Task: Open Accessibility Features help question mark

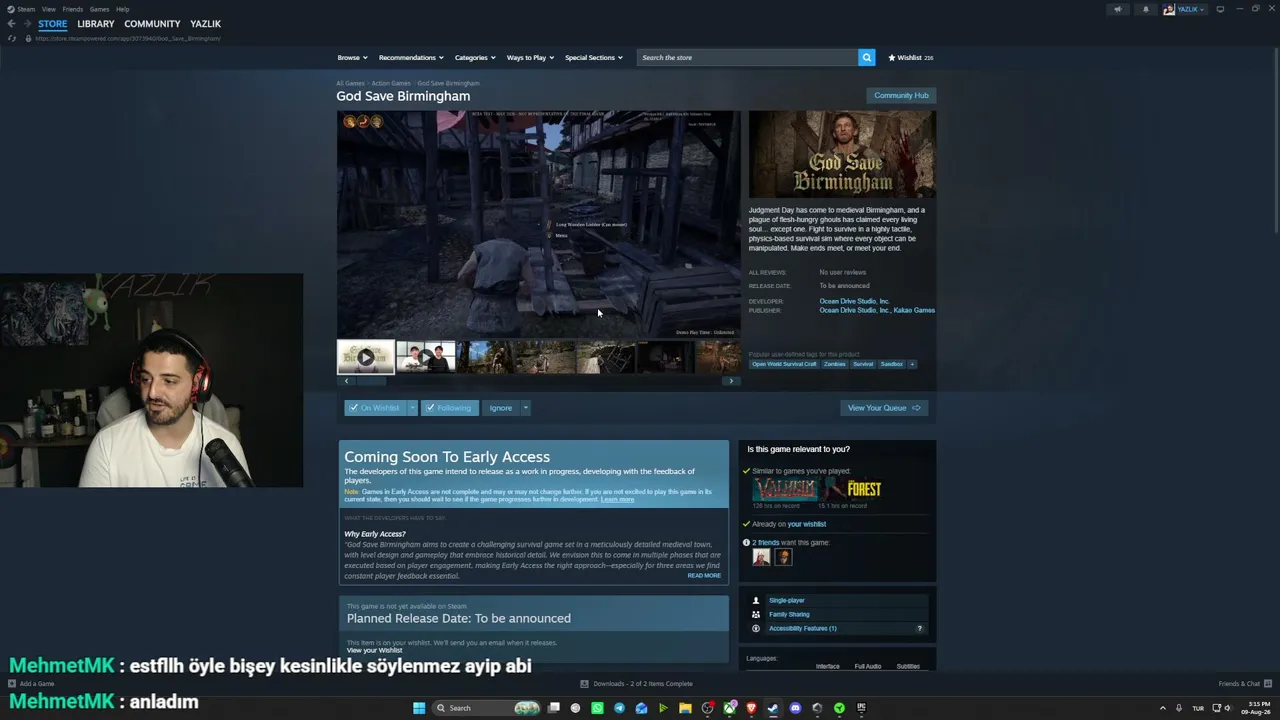Action: [x=919, y=628]
